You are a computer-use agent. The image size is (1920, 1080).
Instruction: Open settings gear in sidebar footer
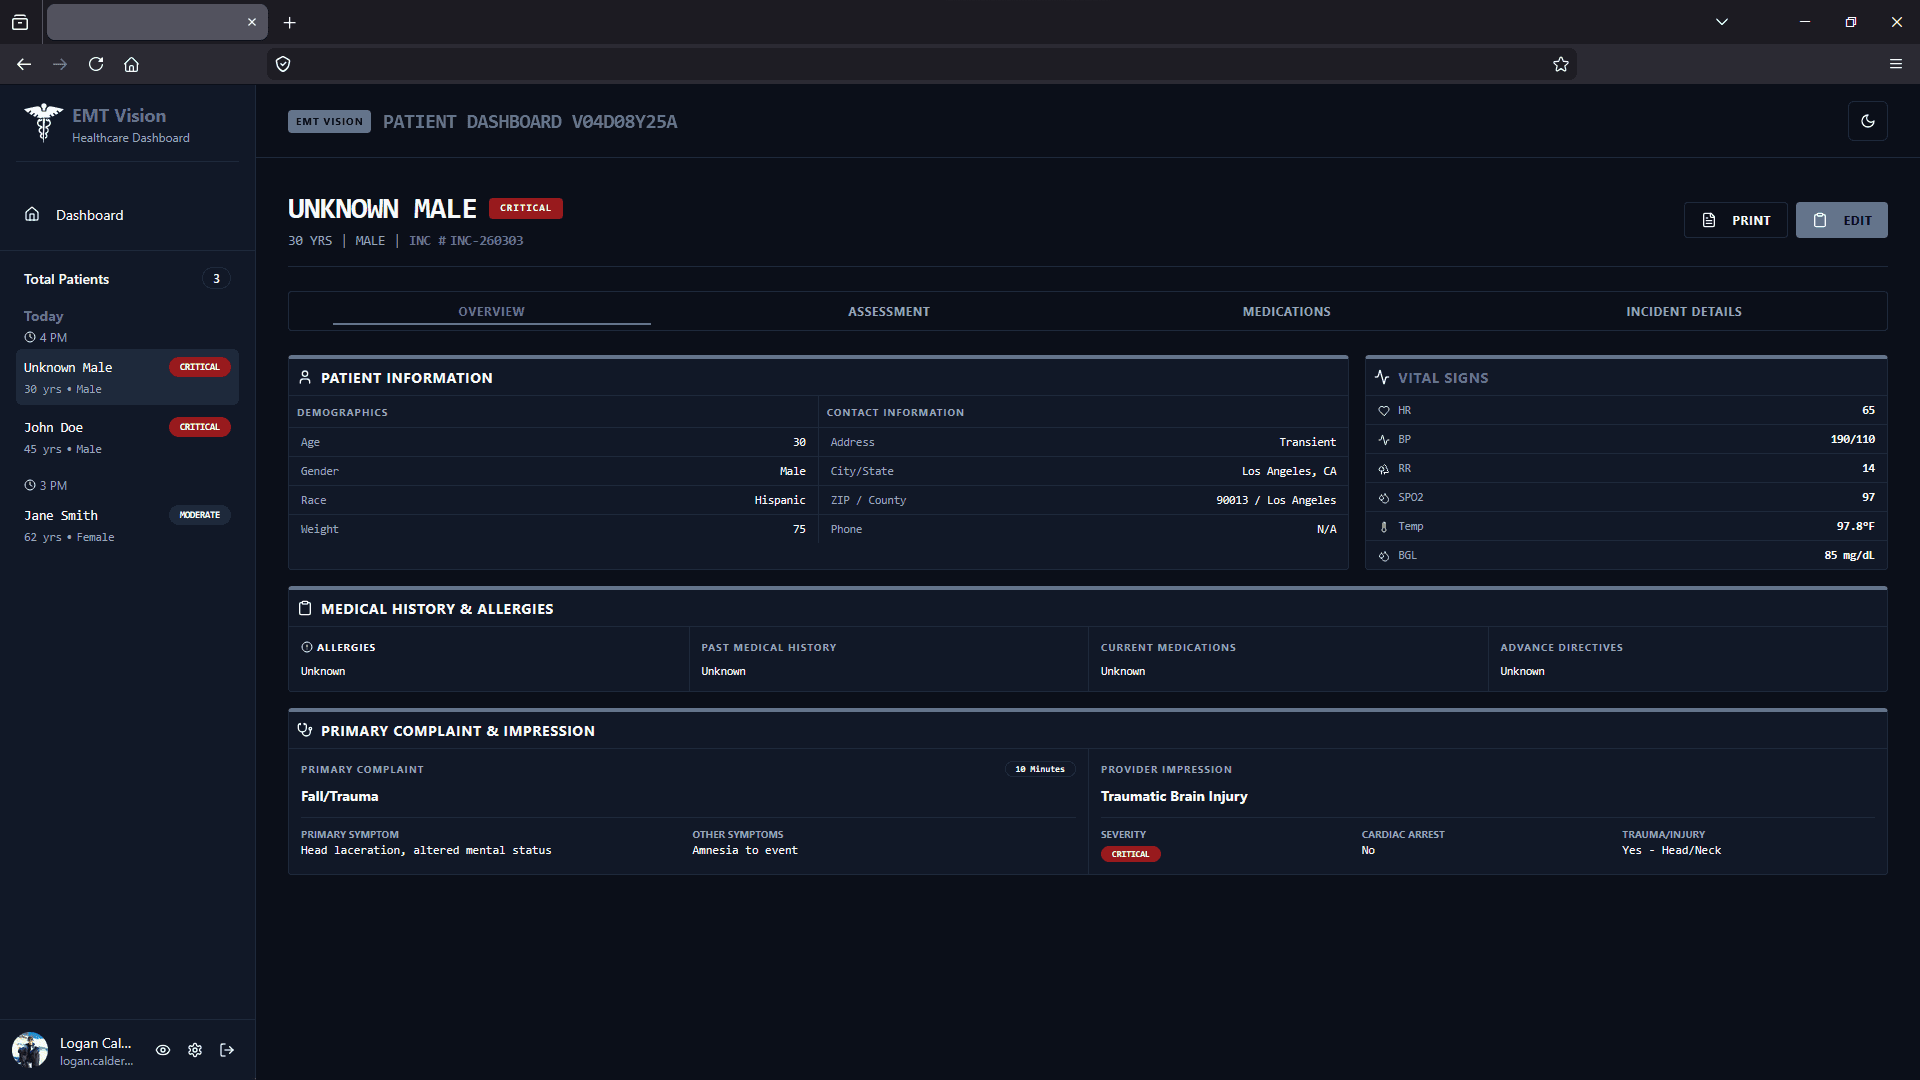(x=195, y=1050)
